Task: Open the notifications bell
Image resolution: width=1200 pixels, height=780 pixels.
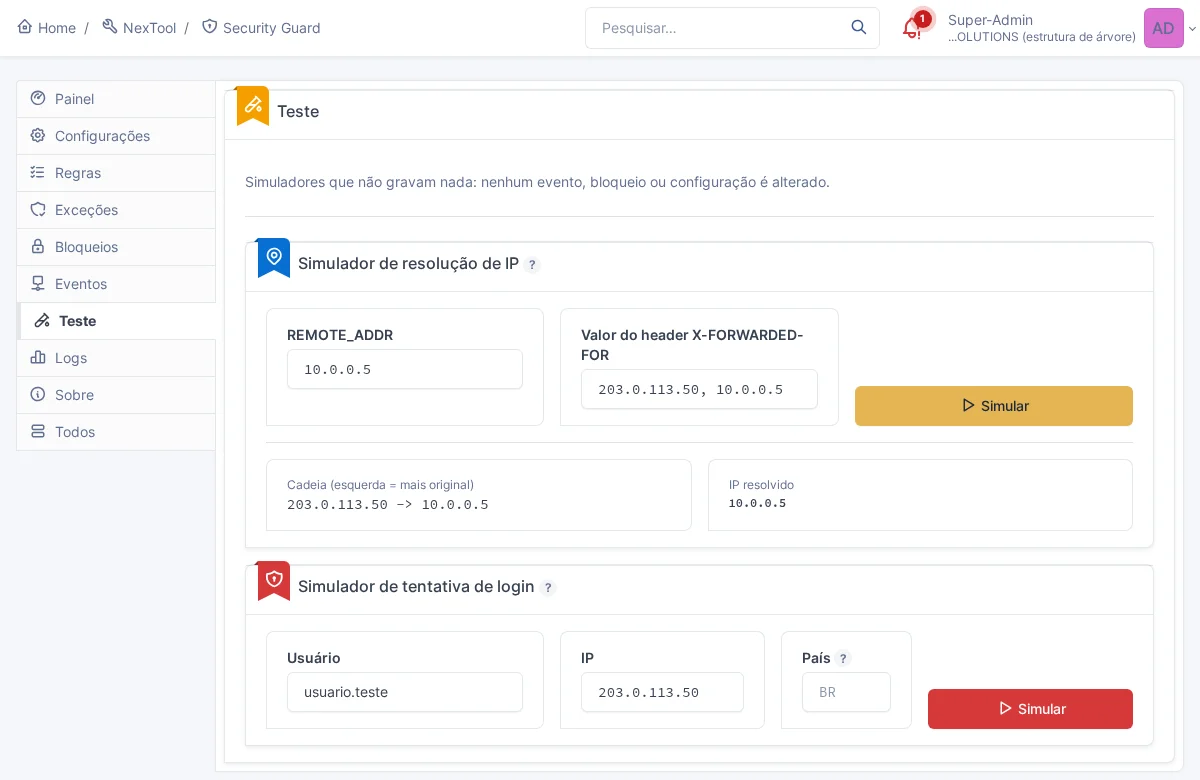Action: click(x=912, y=28)
